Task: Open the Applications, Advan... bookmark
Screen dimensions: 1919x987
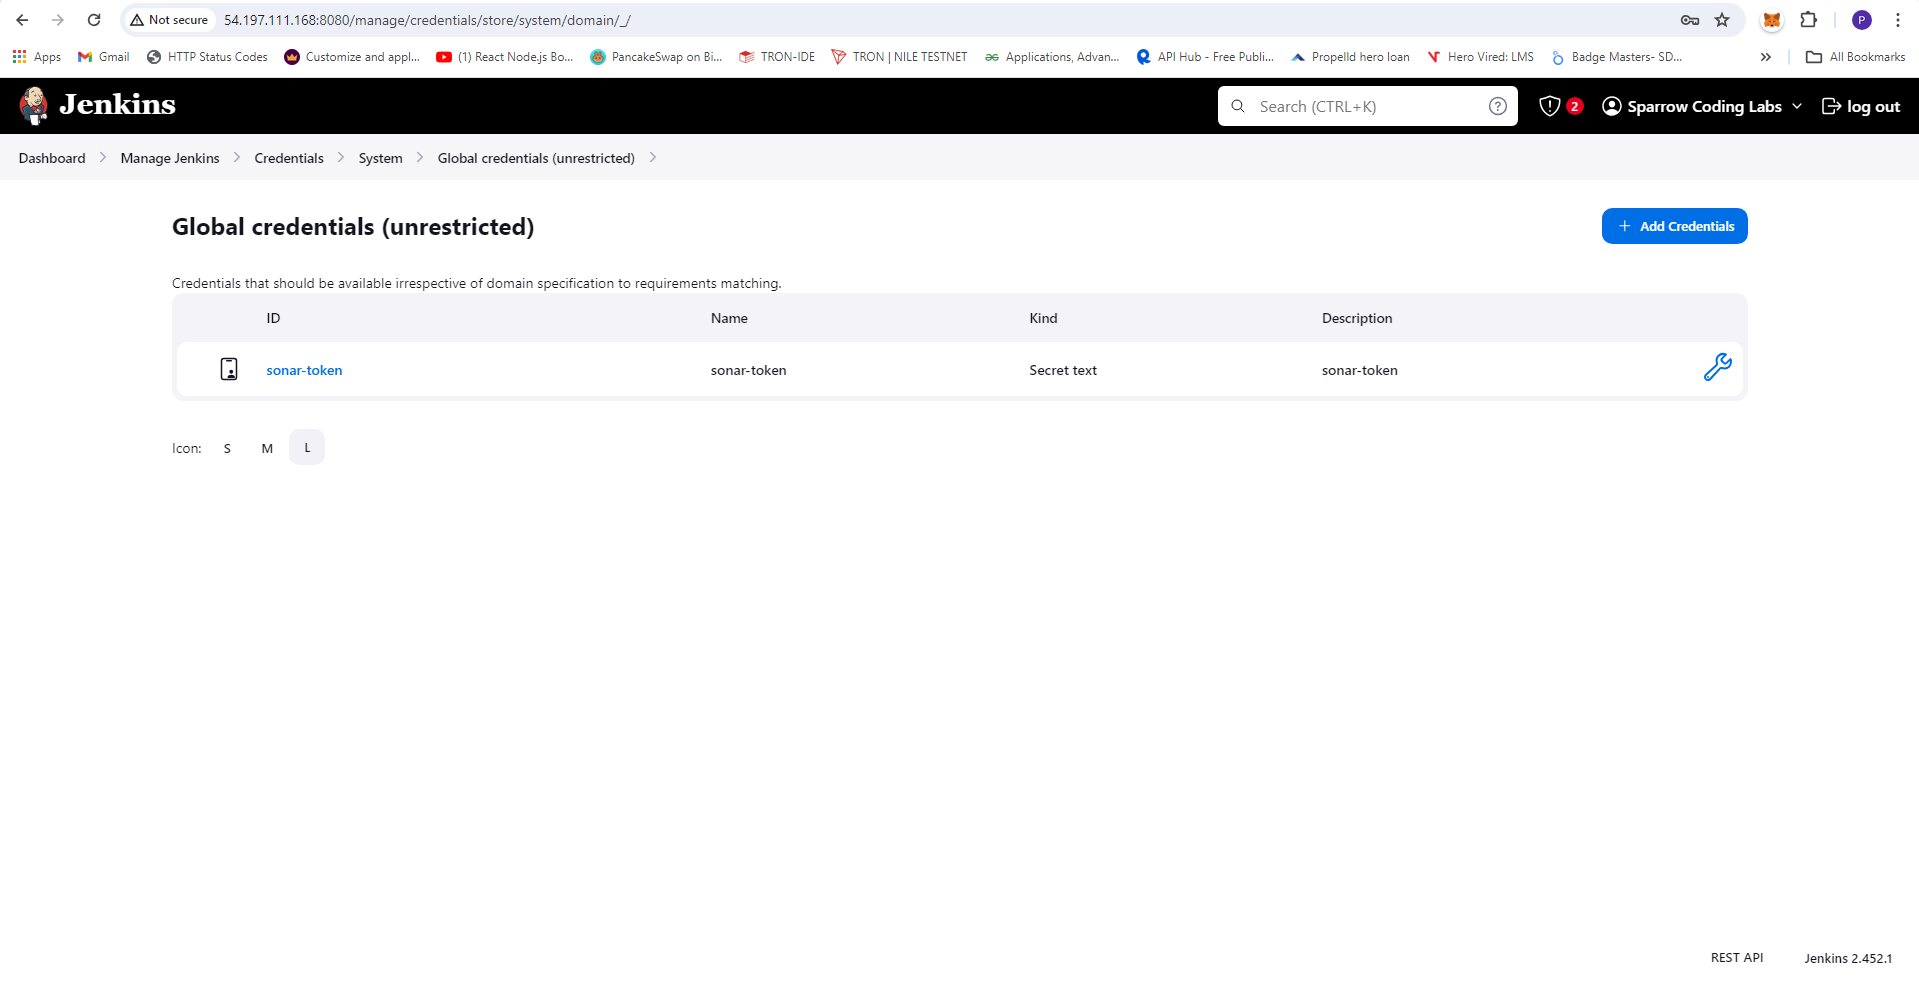Action: 1052,57
